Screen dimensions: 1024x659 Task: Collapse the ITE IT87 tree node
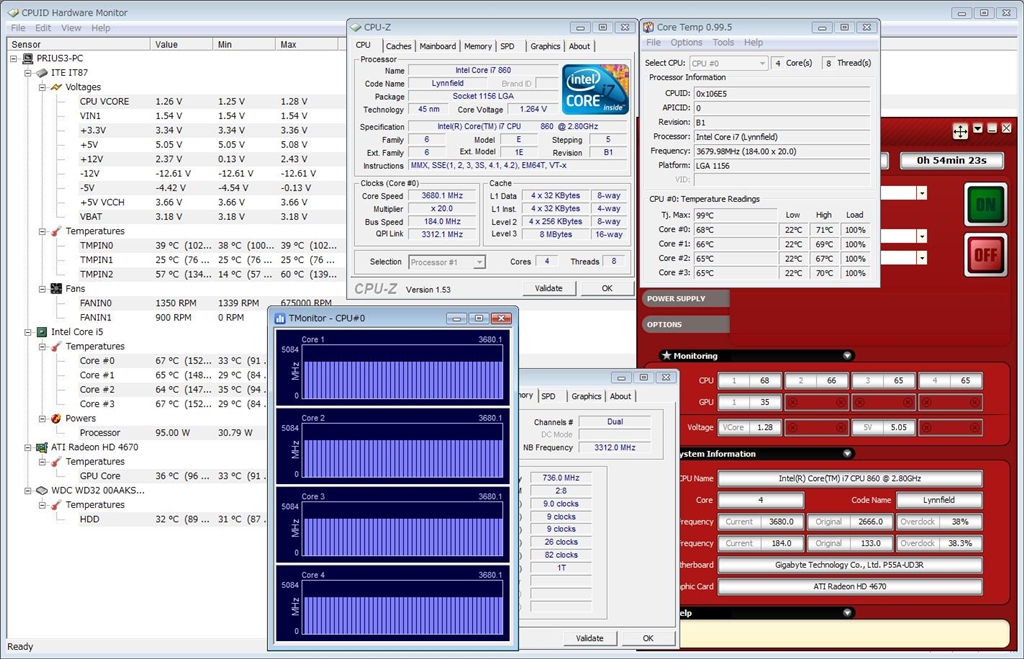28,73
